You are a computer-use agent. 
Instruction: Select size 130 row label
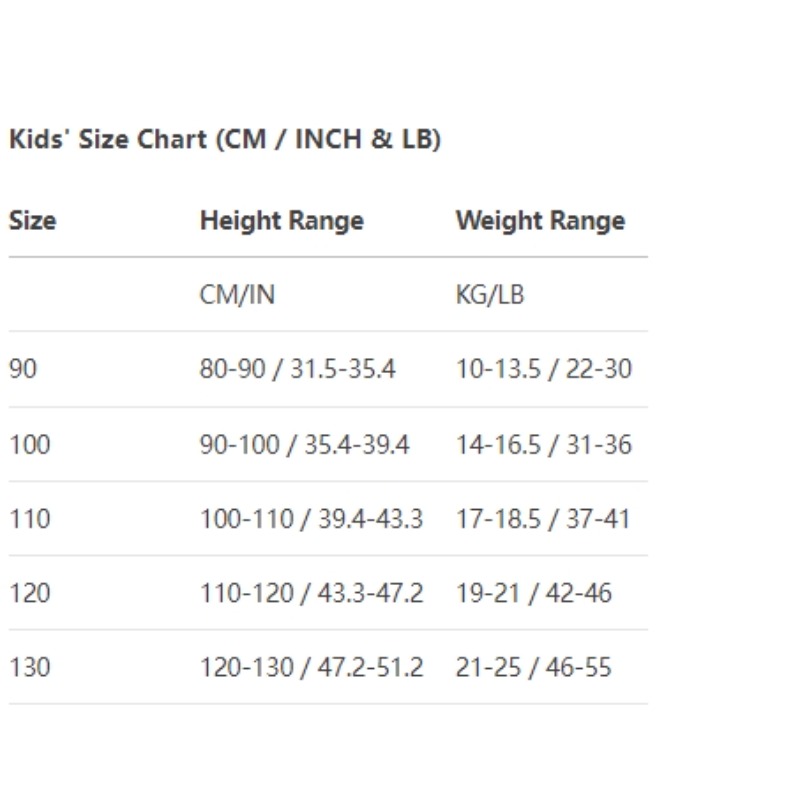point(30,667)
